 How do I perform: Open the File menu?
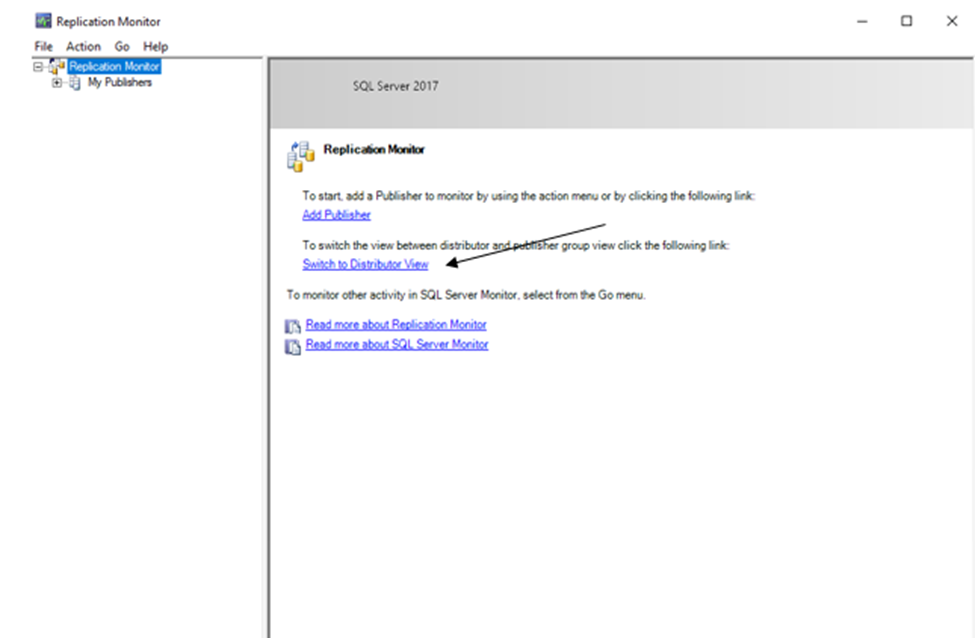(x=44, y=47)
